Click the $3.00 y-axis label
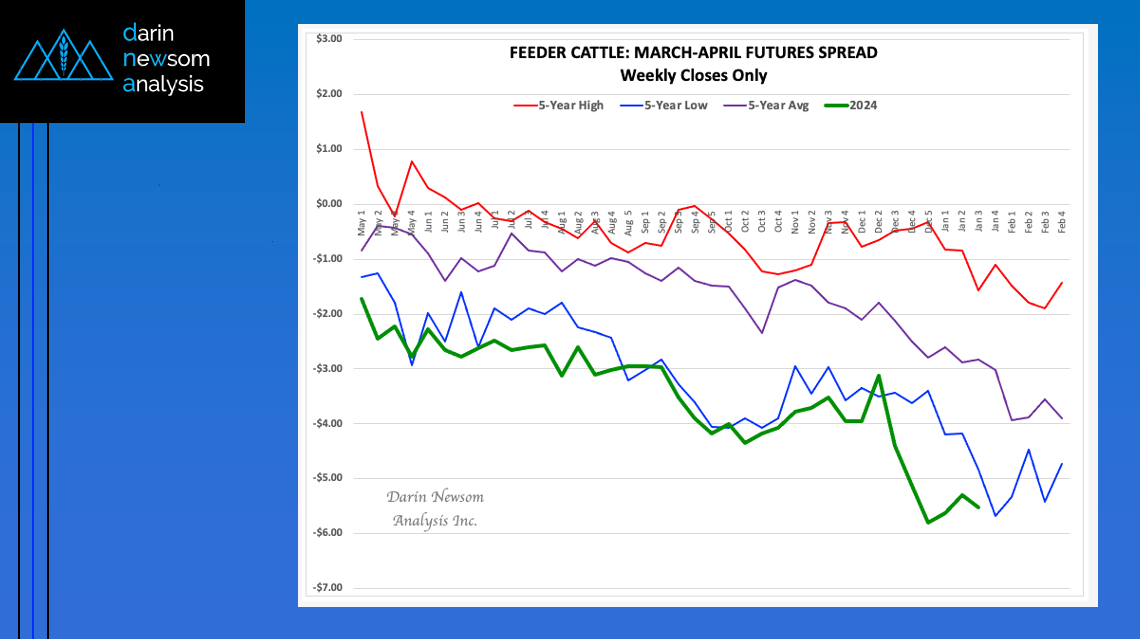 point(329,39)
